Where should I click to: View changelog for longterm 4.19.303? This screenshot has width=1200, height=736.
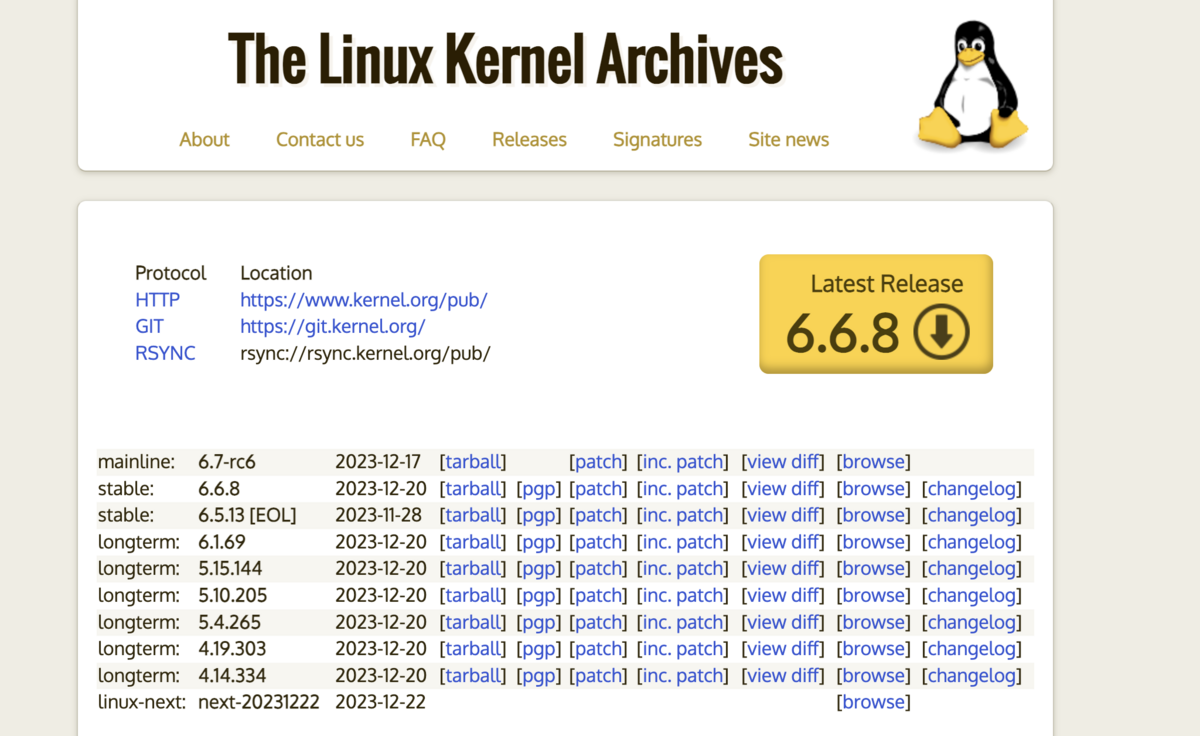click(972, 648)
